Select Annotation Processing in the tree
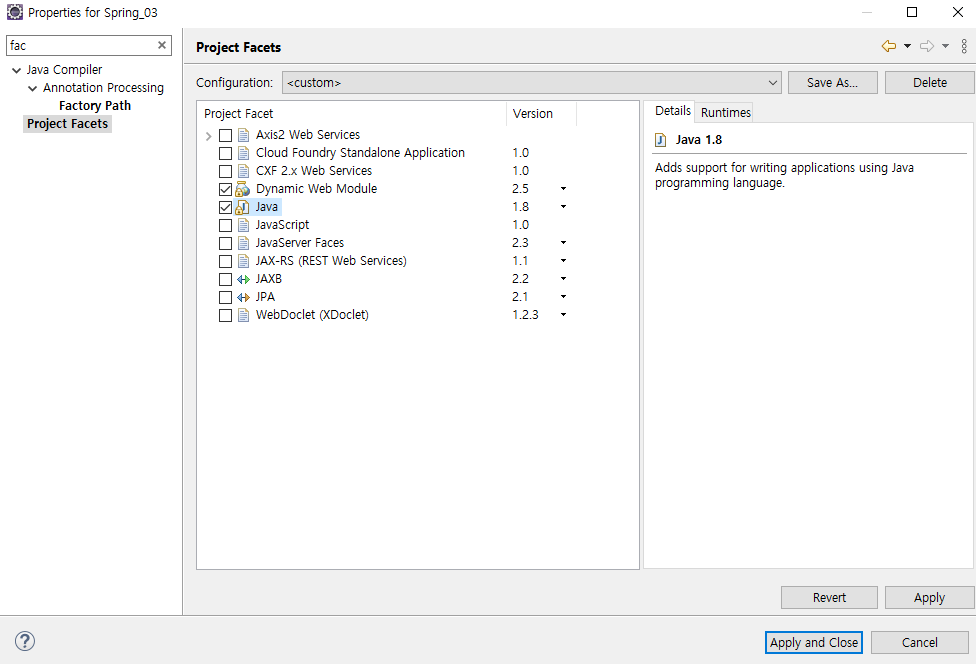The image size is (976, 664). pyautogui.click(x=103, y=88)
